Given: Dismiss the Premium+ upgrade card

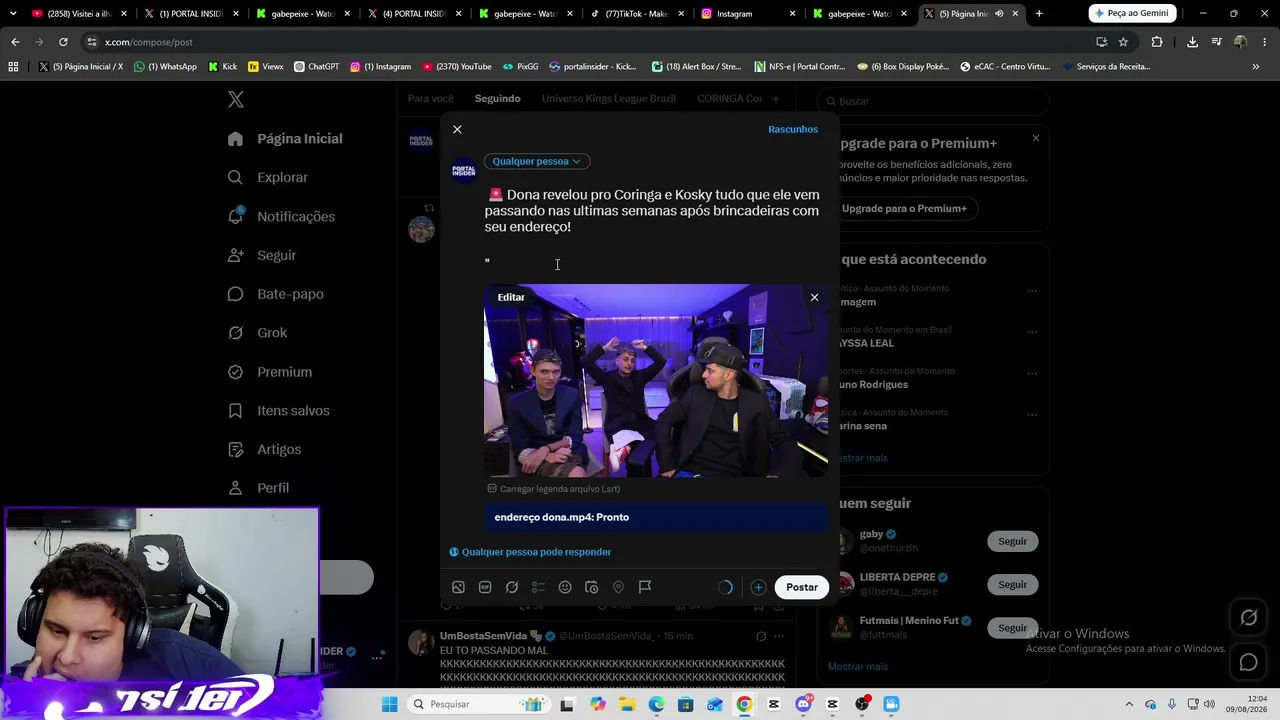Looking at the screenshot, I should 1036,138.
